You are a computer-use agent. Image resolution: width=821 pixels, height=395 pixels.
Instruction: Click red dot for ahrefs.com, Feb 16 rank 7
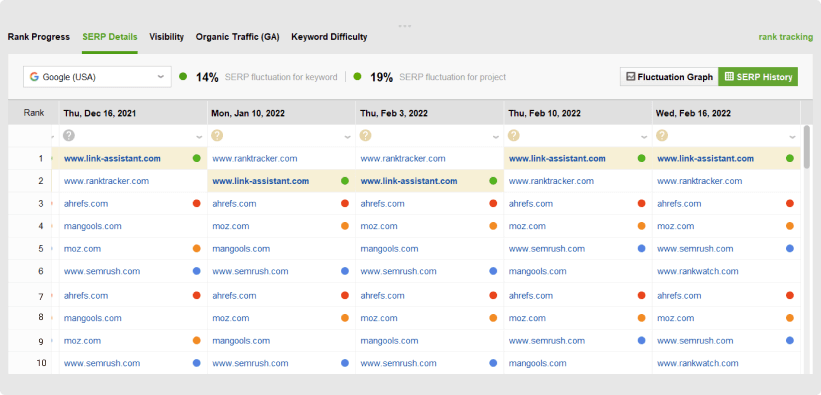coord(790,295)
